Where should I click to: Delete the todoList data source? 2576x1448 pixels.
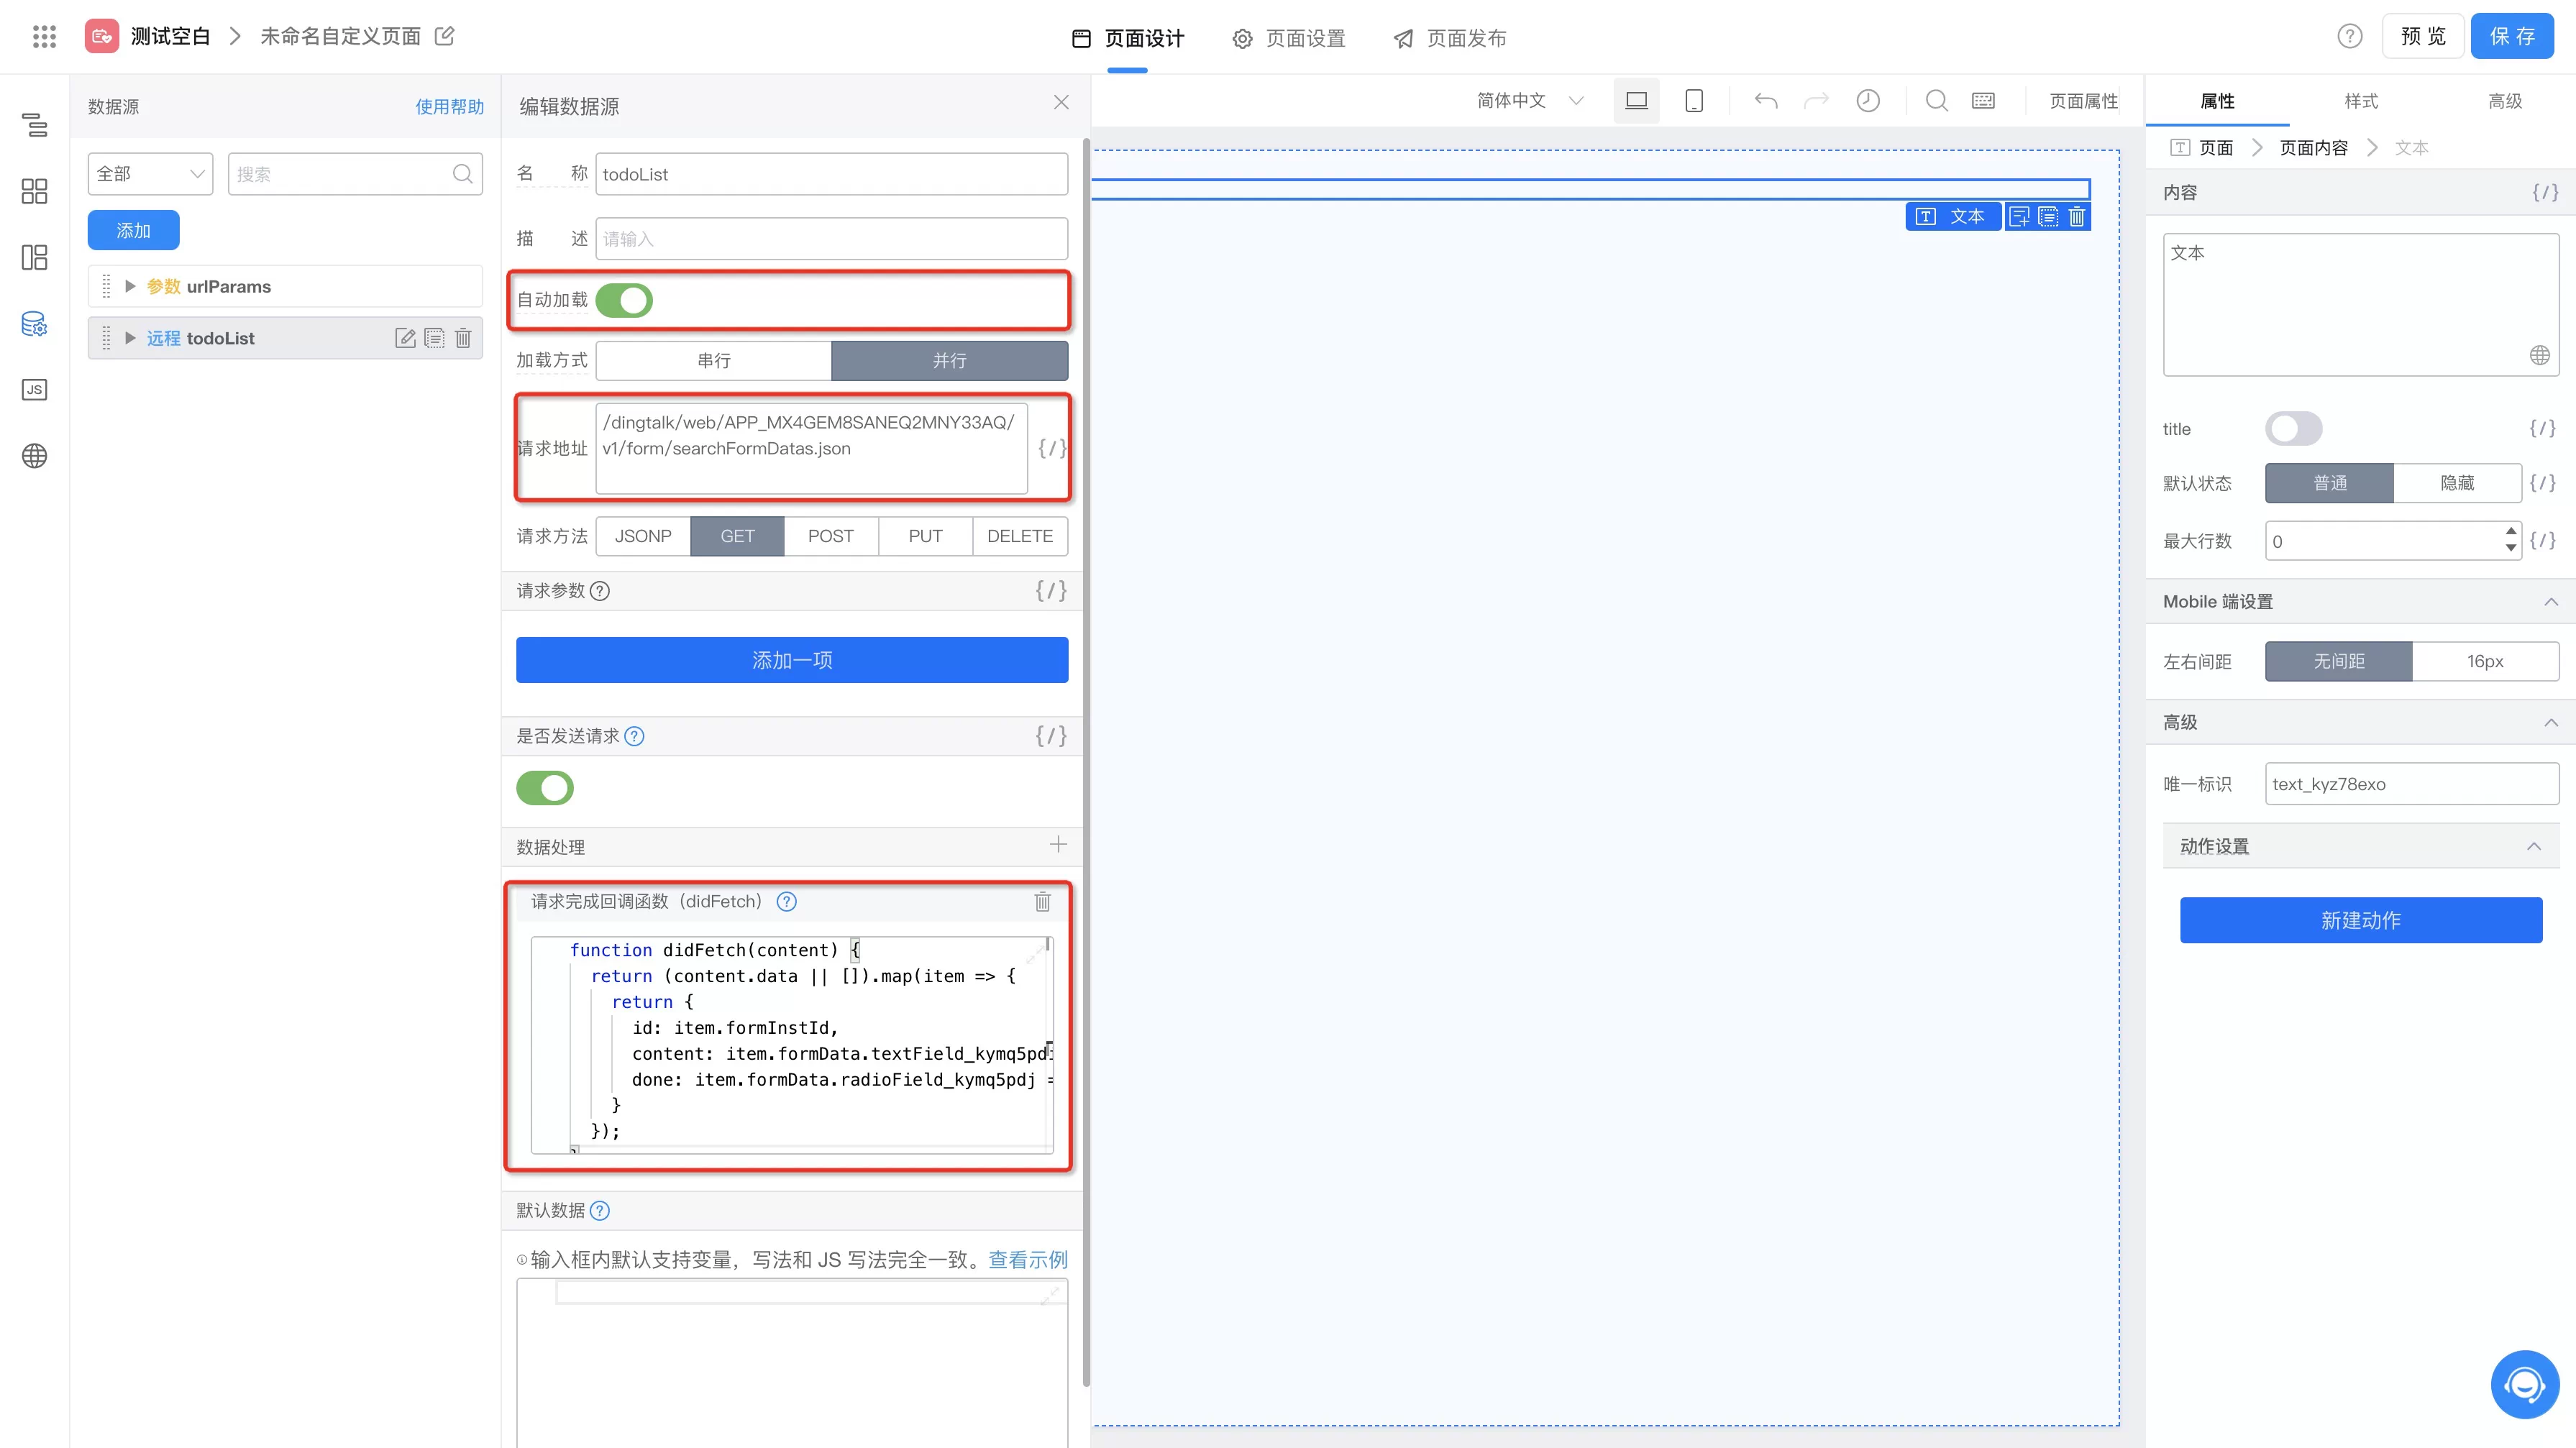coord(463,338)
